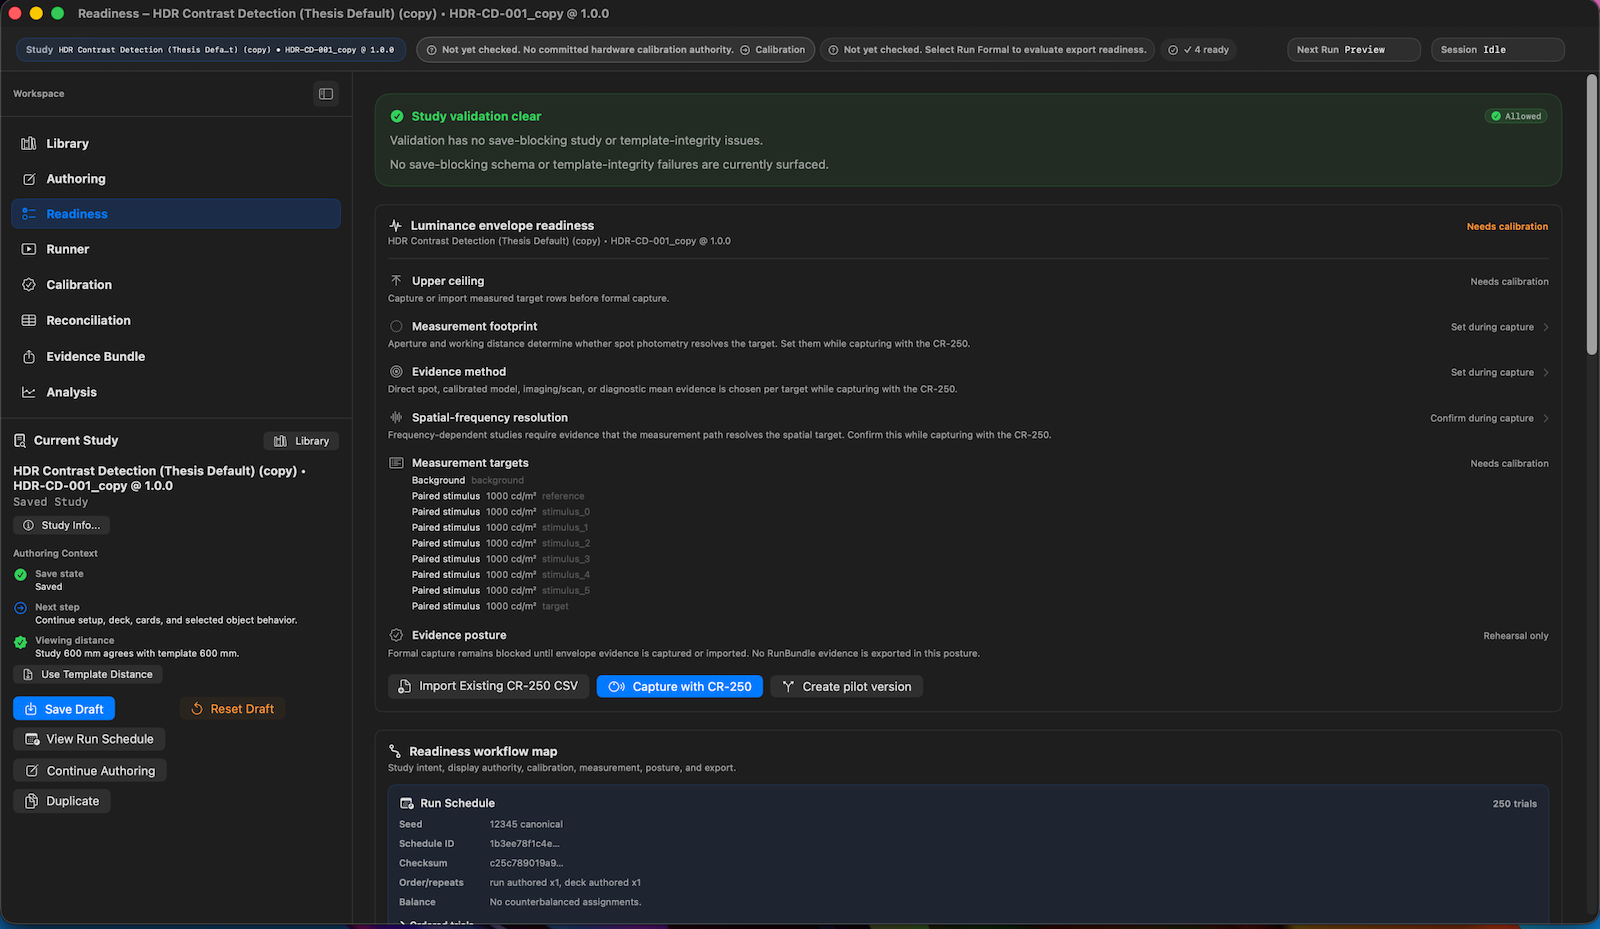This screenshot has height=929, width=1600.
Task: Click the Library books icon in sidebar
Action: 29,144
